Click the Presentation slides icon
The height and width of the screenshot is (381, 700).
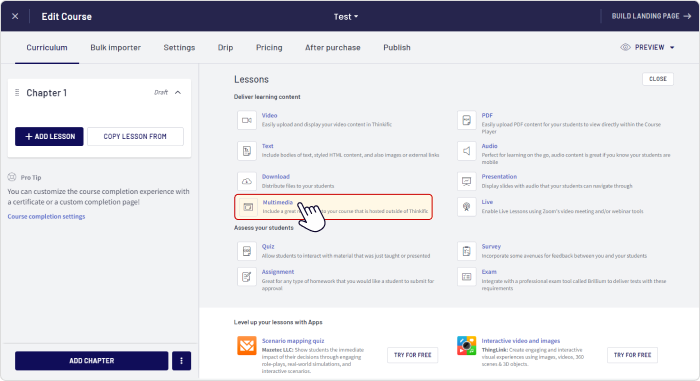[x=467, y=181]
